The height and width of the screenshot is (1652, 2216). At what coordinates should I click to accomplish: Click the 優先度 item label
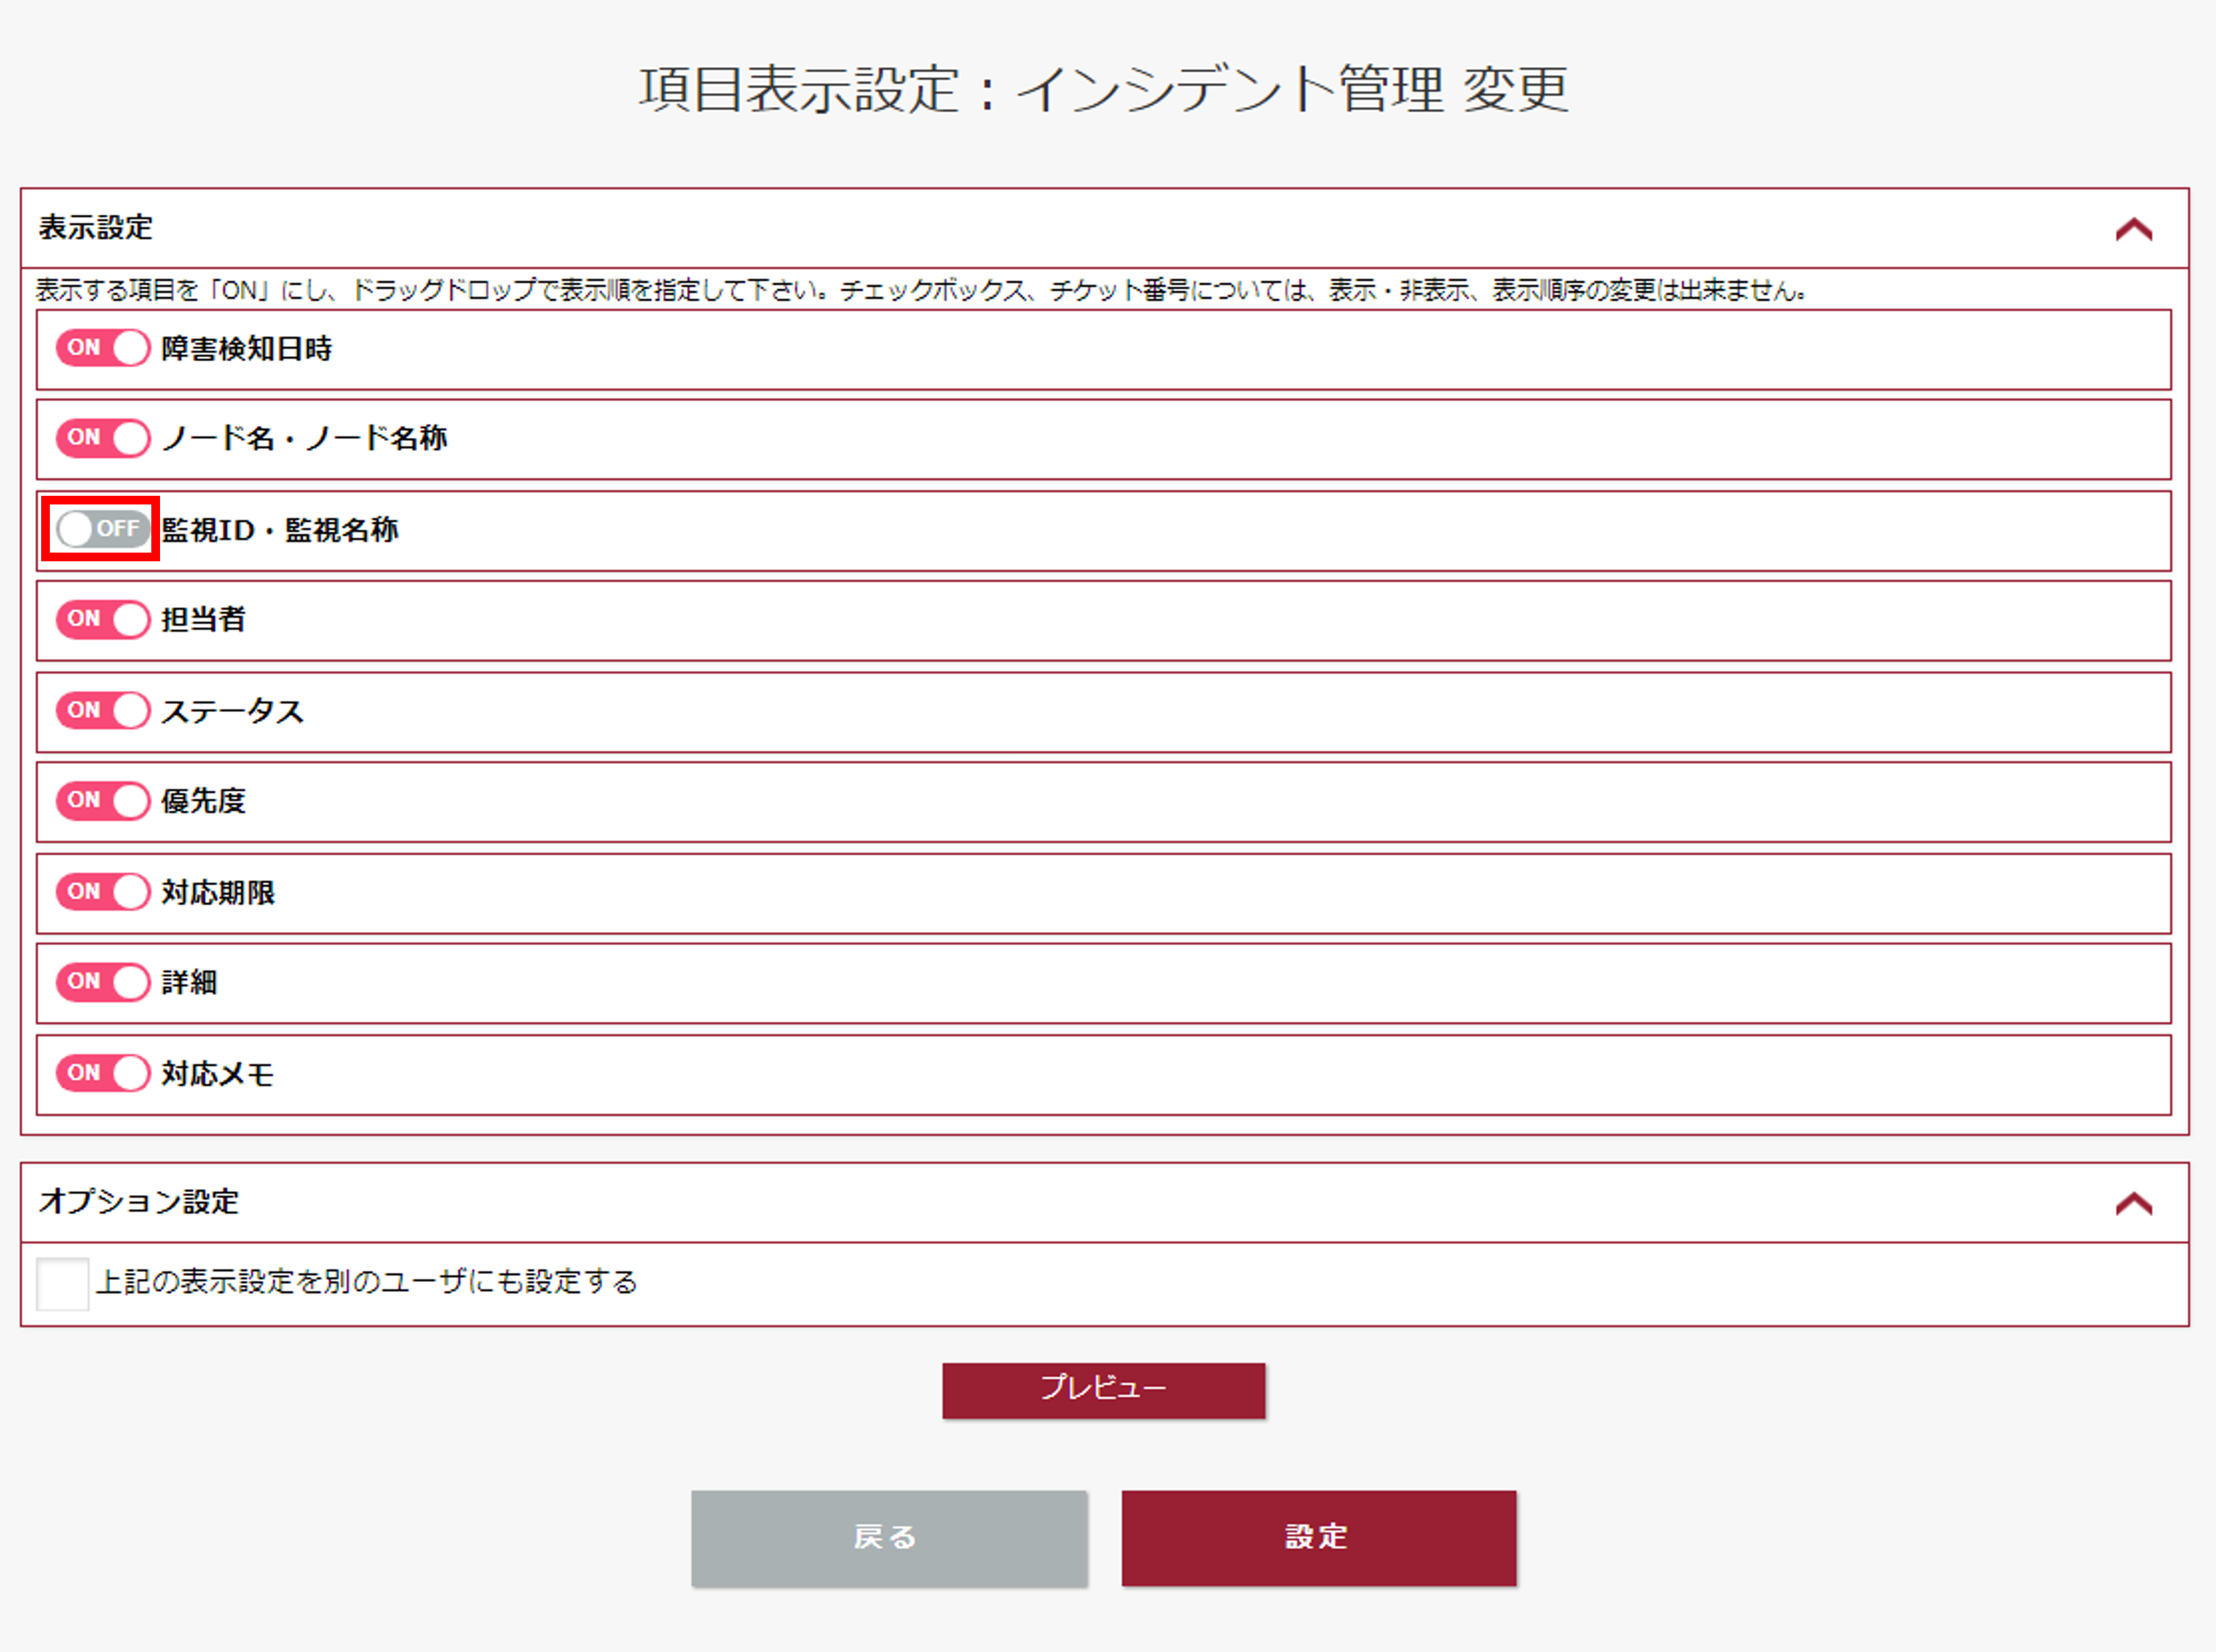point(204,801)
